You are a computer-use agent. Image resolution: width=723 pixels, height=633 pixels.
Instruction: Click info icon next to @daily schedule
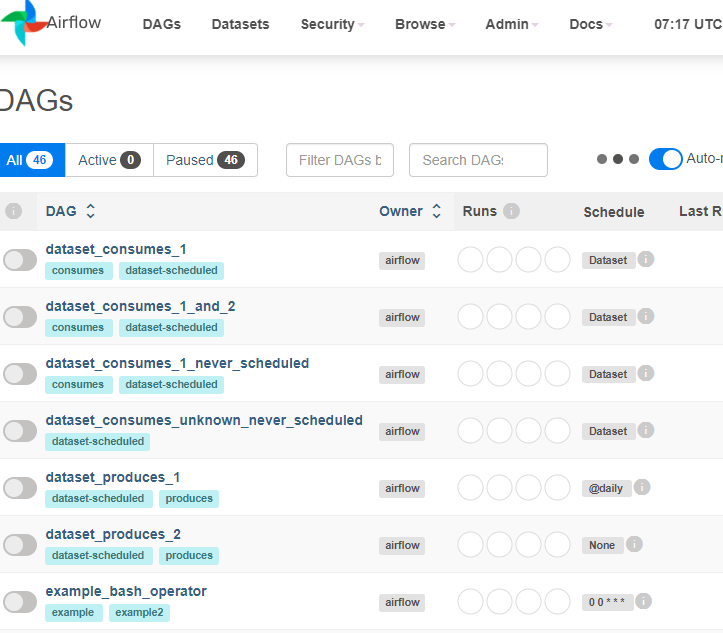[x=642, y=487]
